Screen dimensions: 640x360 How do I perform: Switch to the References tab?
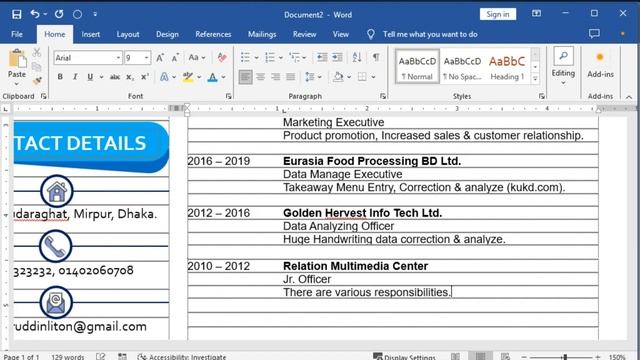pyautogui.click(x=213, y=34)
